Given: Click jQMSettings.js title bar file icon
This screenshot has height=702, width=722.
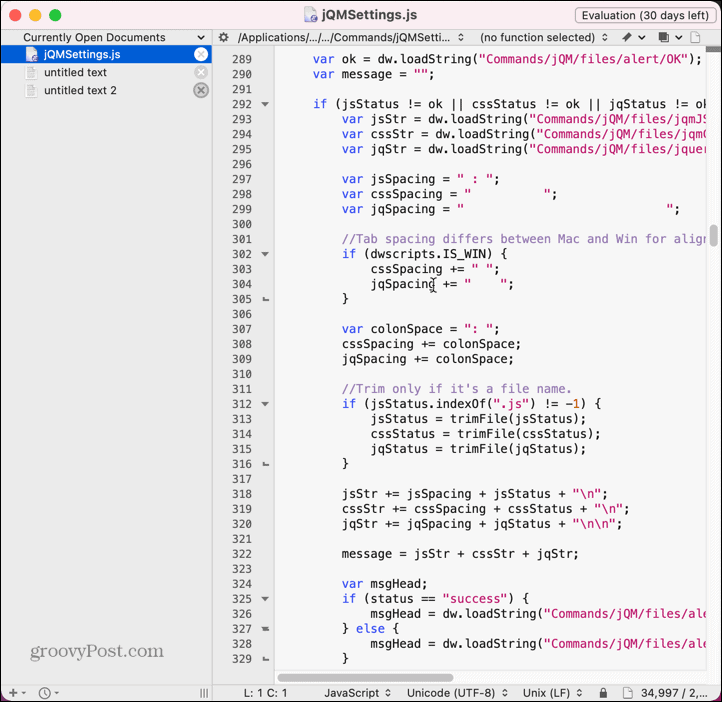Looking at the screenshot, I should [311, 15].
